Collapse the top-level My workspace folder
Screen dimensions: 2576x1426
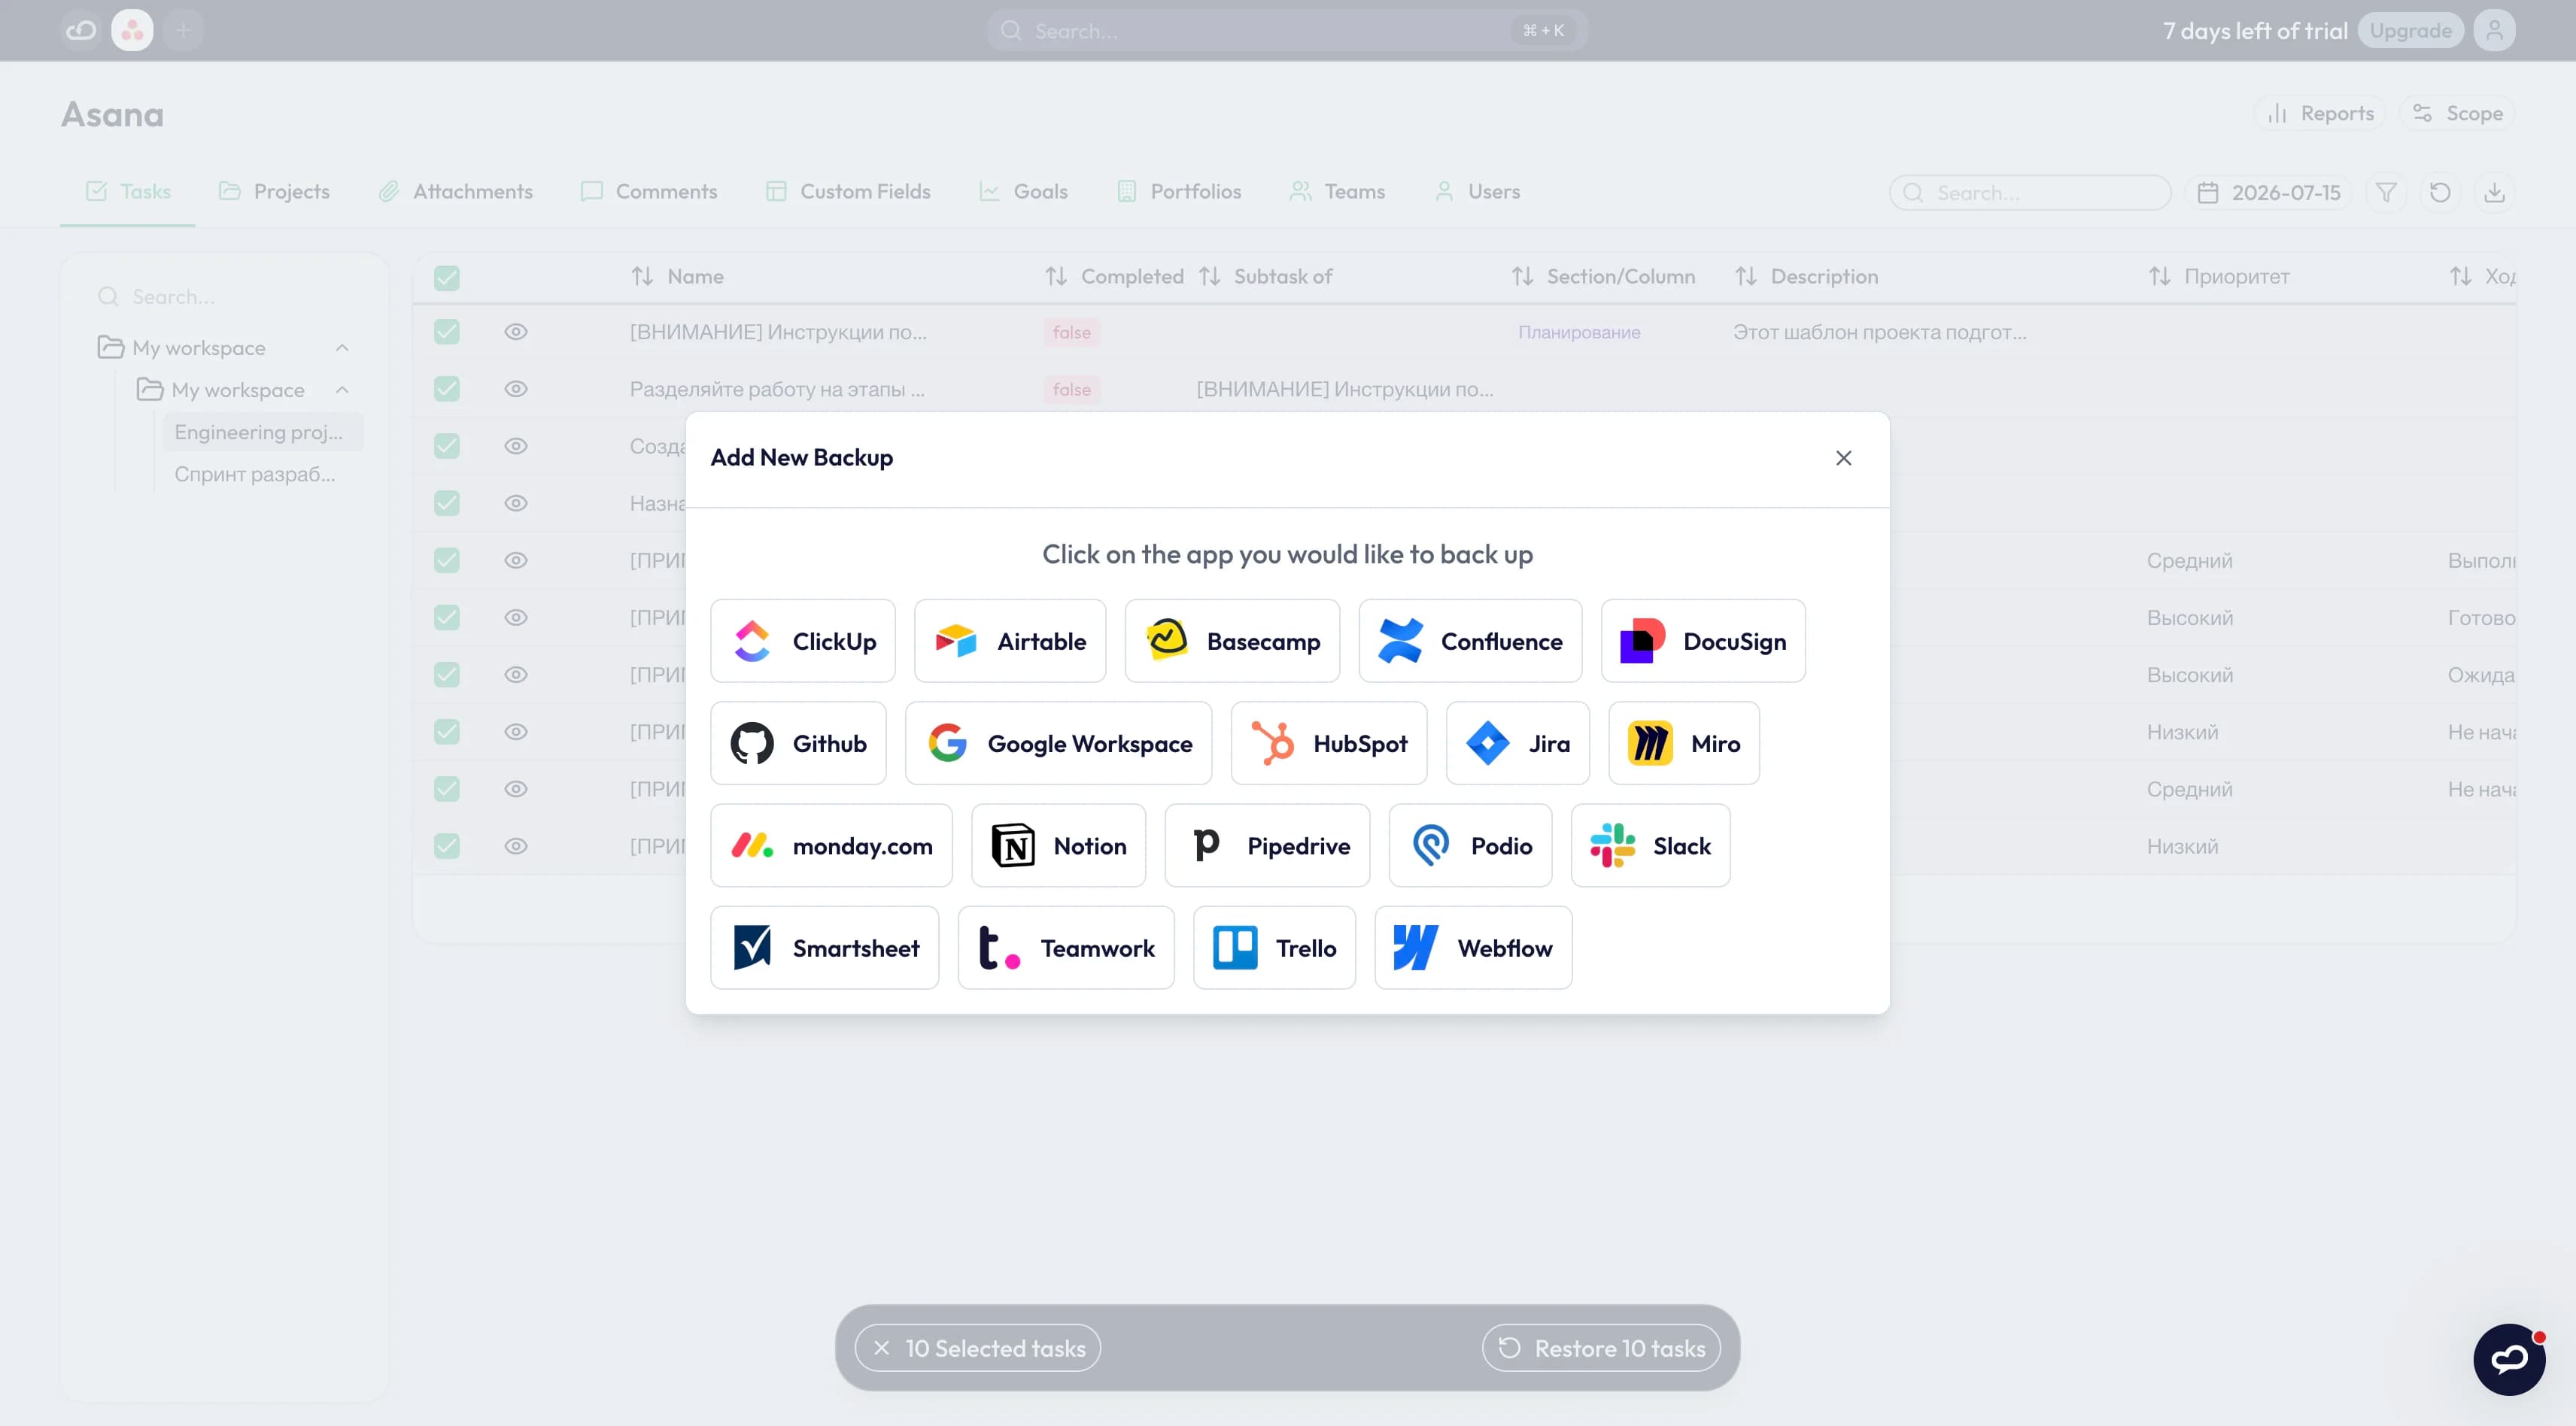click(342, 348)
